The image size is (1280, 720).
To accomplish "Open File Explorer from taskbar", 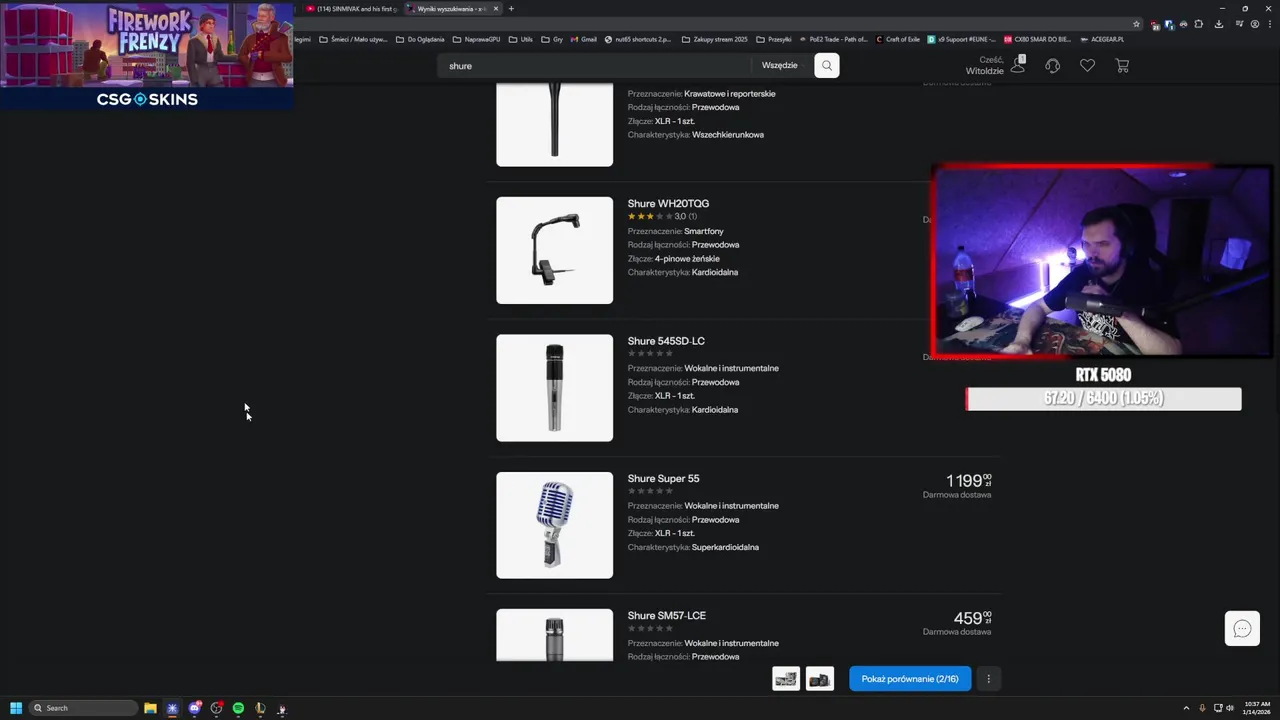I will (150, 708).
